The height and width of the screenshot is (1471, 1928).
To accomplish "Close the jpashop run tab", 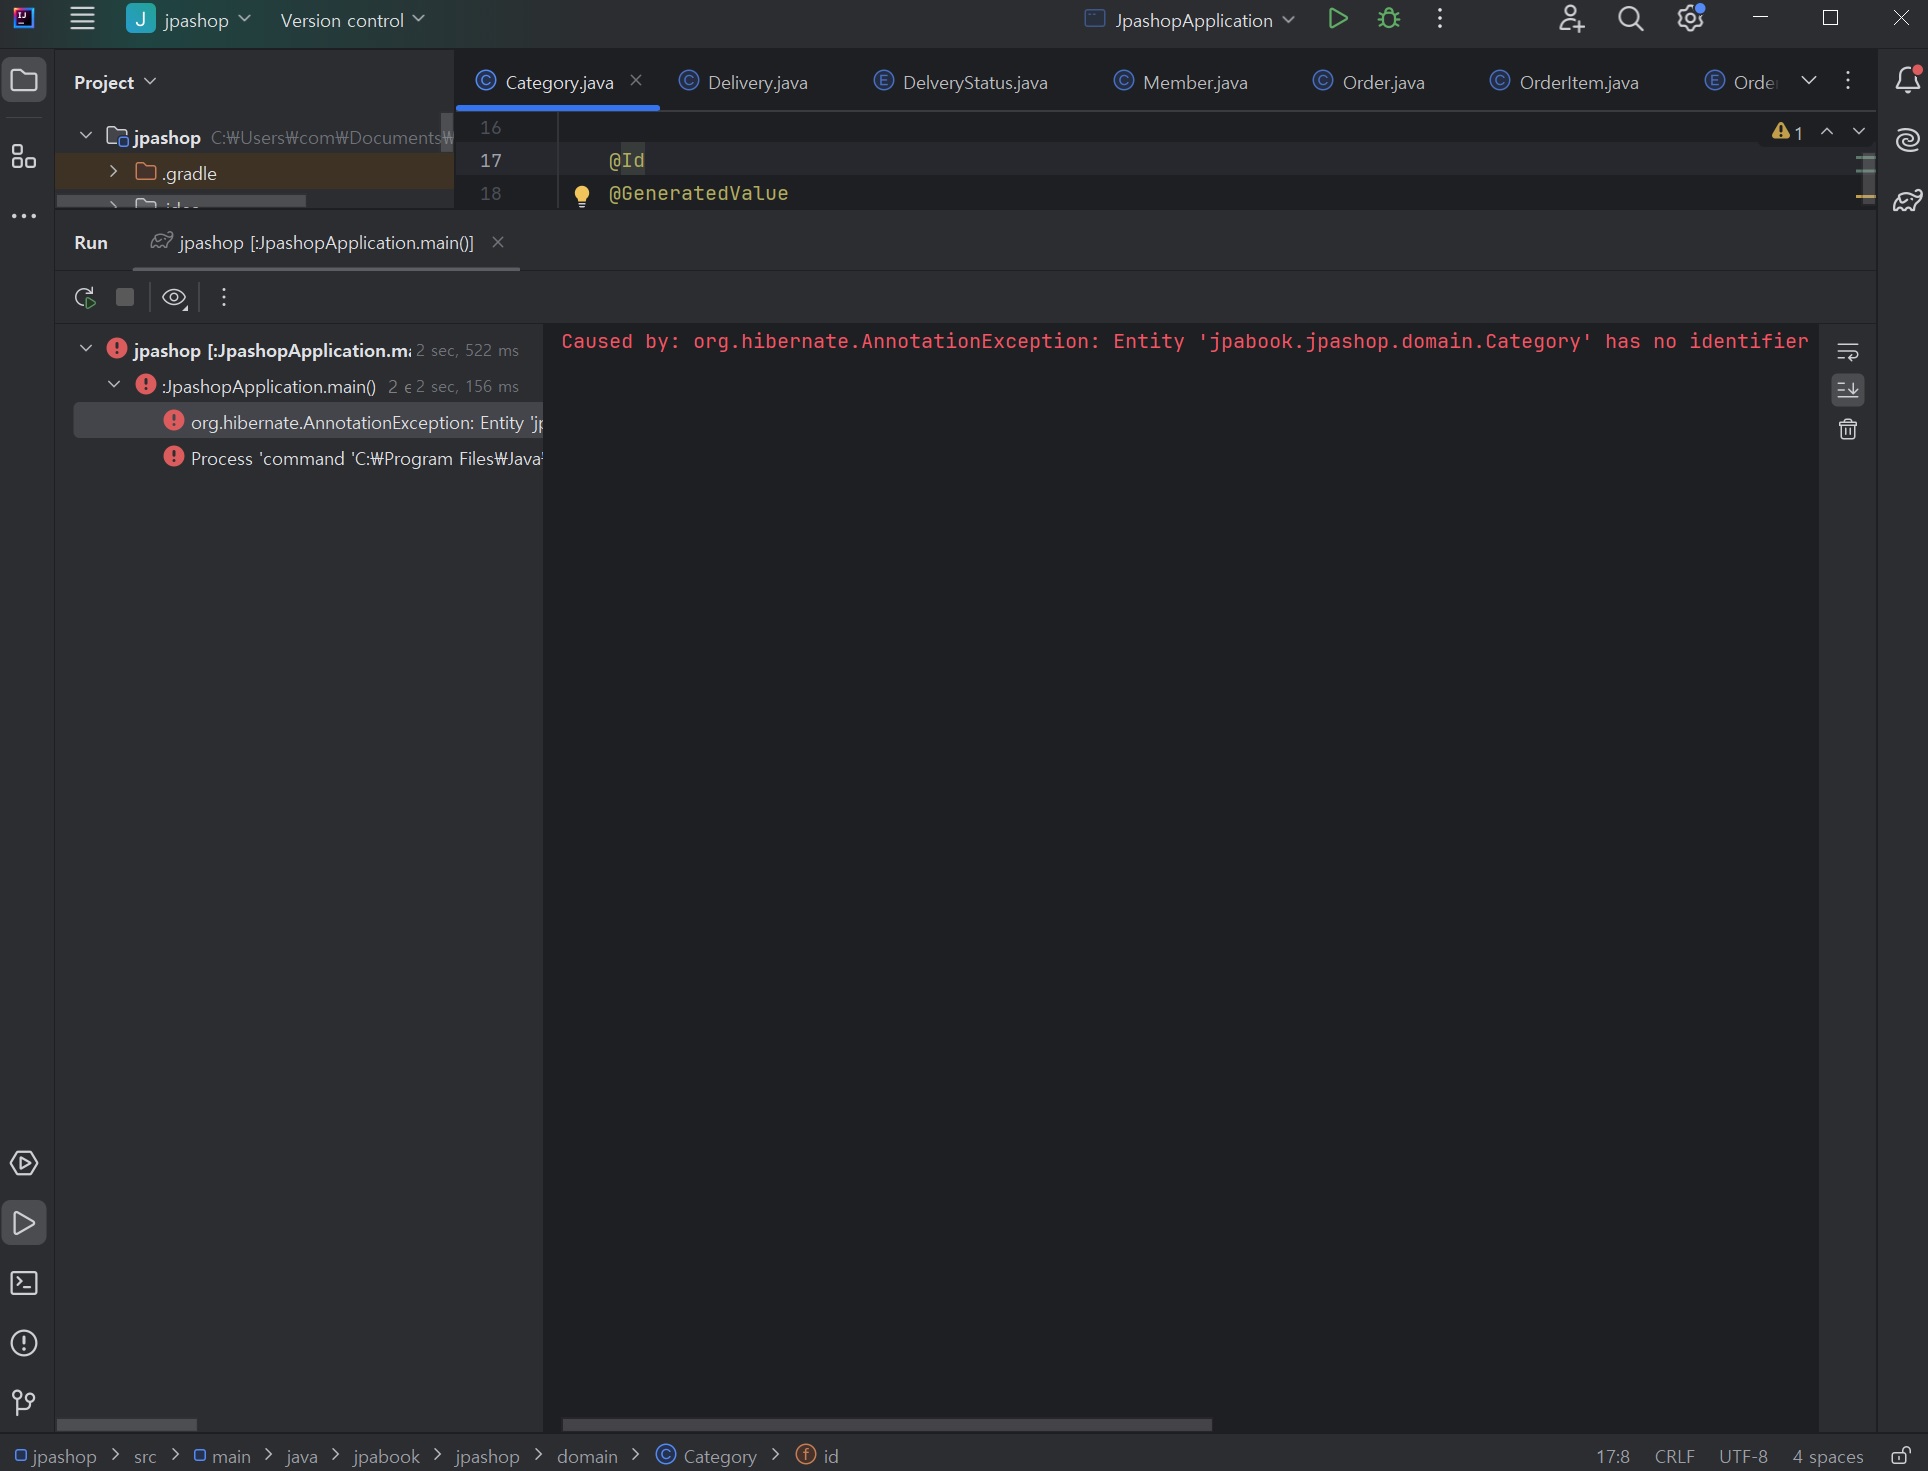I will coord(498,242).
